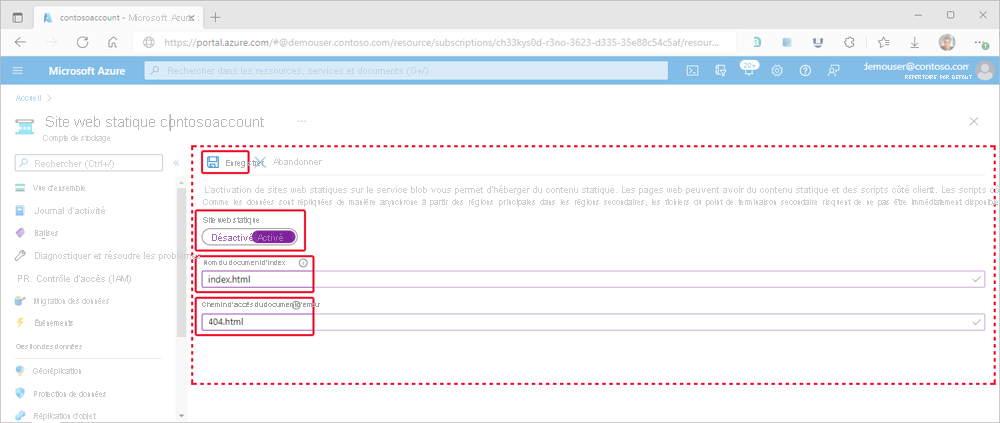Open the directories and subscriptions filter icon
This screenshot has height=423, width=1000.
tap(721, 71)
